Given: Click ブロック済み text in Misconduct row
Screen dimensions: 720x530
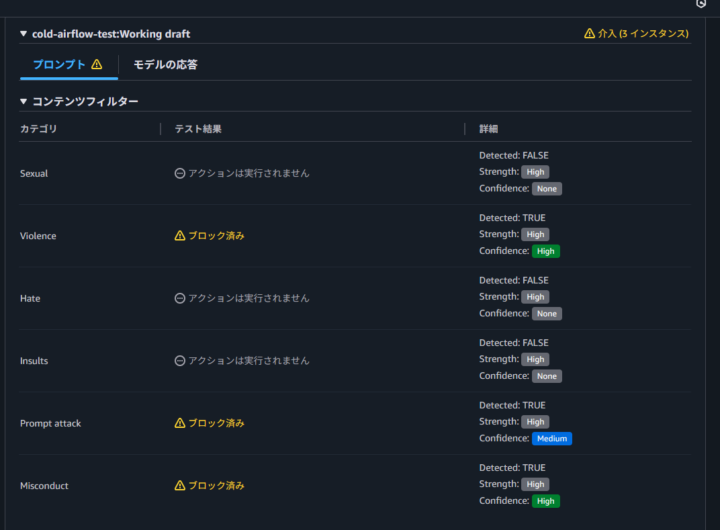Looking at the screenshot, I should pyautogui.click(x=216, y=485).
